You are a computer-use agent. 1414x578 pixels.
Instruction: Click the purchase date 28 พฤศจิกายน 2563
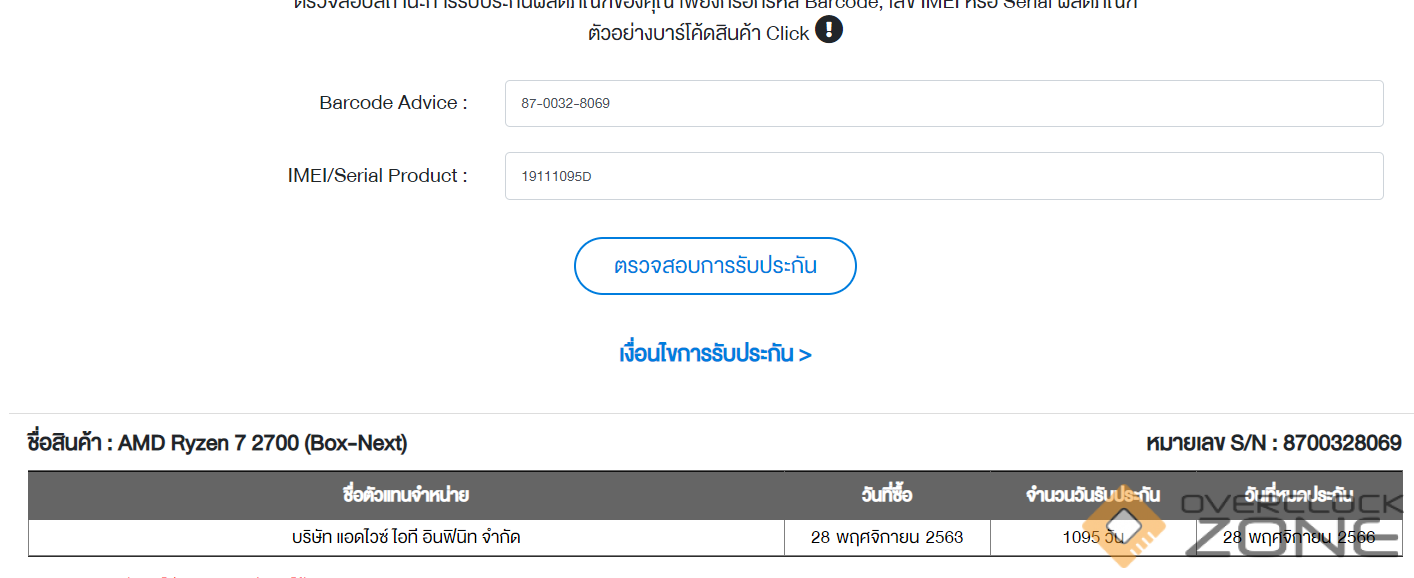pyautogui.click(x=887, y=538)
